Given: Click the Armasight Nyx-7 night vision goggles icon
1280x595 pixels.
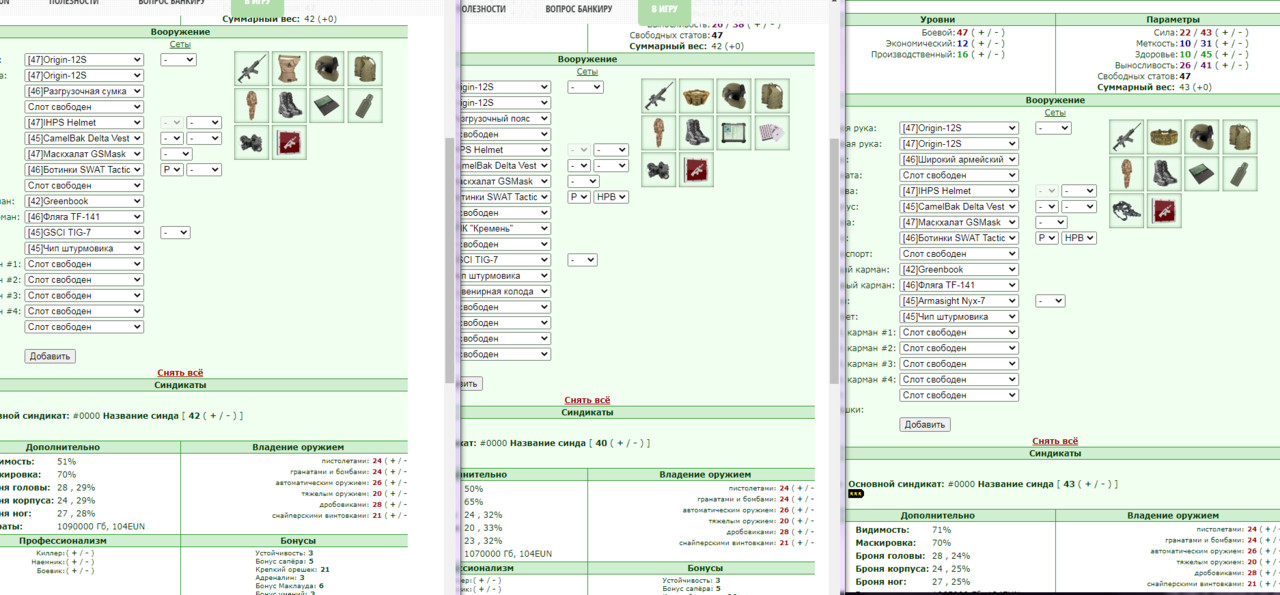Looking at the screenshot, I should tap(1126, 211).
